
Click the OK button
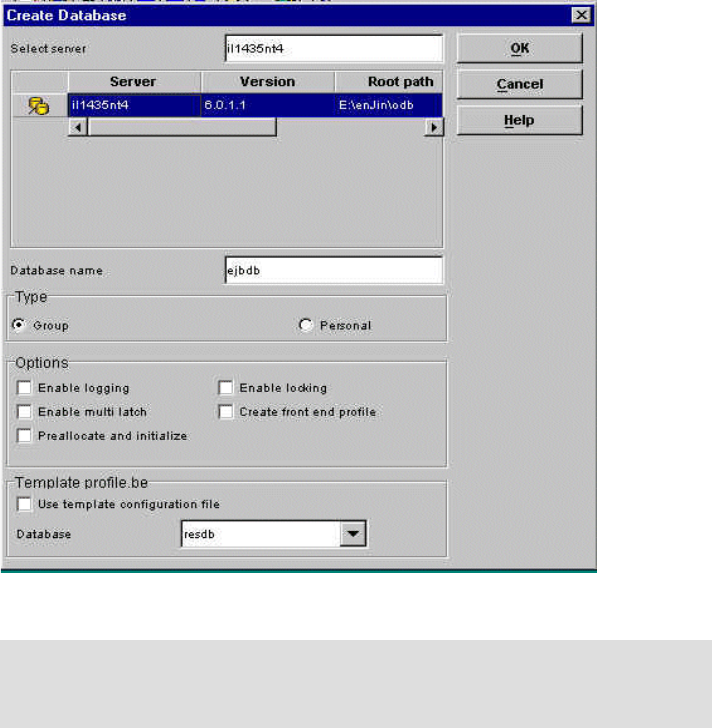(519, 48)
